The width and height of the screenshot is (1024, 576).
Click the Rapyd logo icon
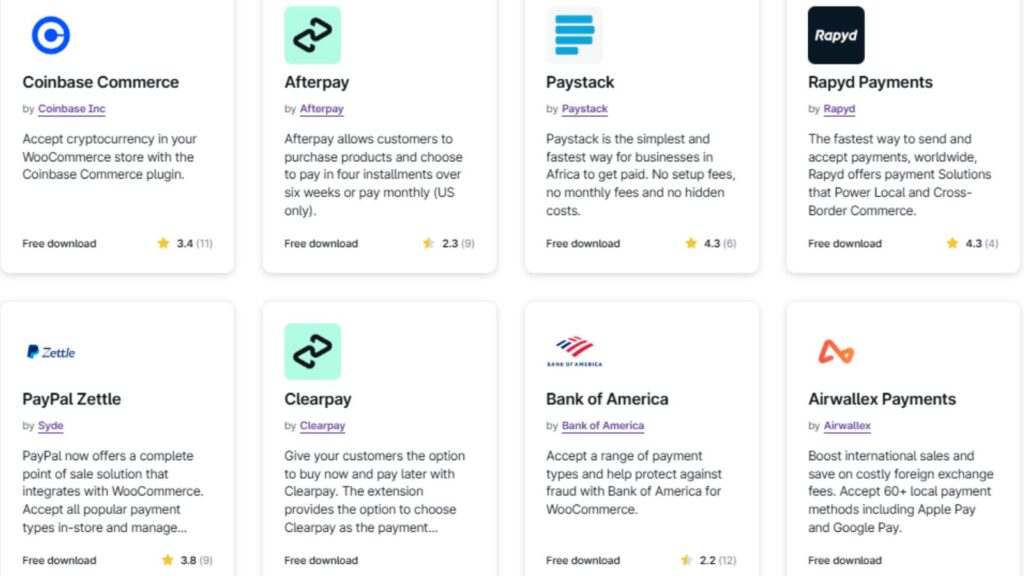click(x=836, y=36)
